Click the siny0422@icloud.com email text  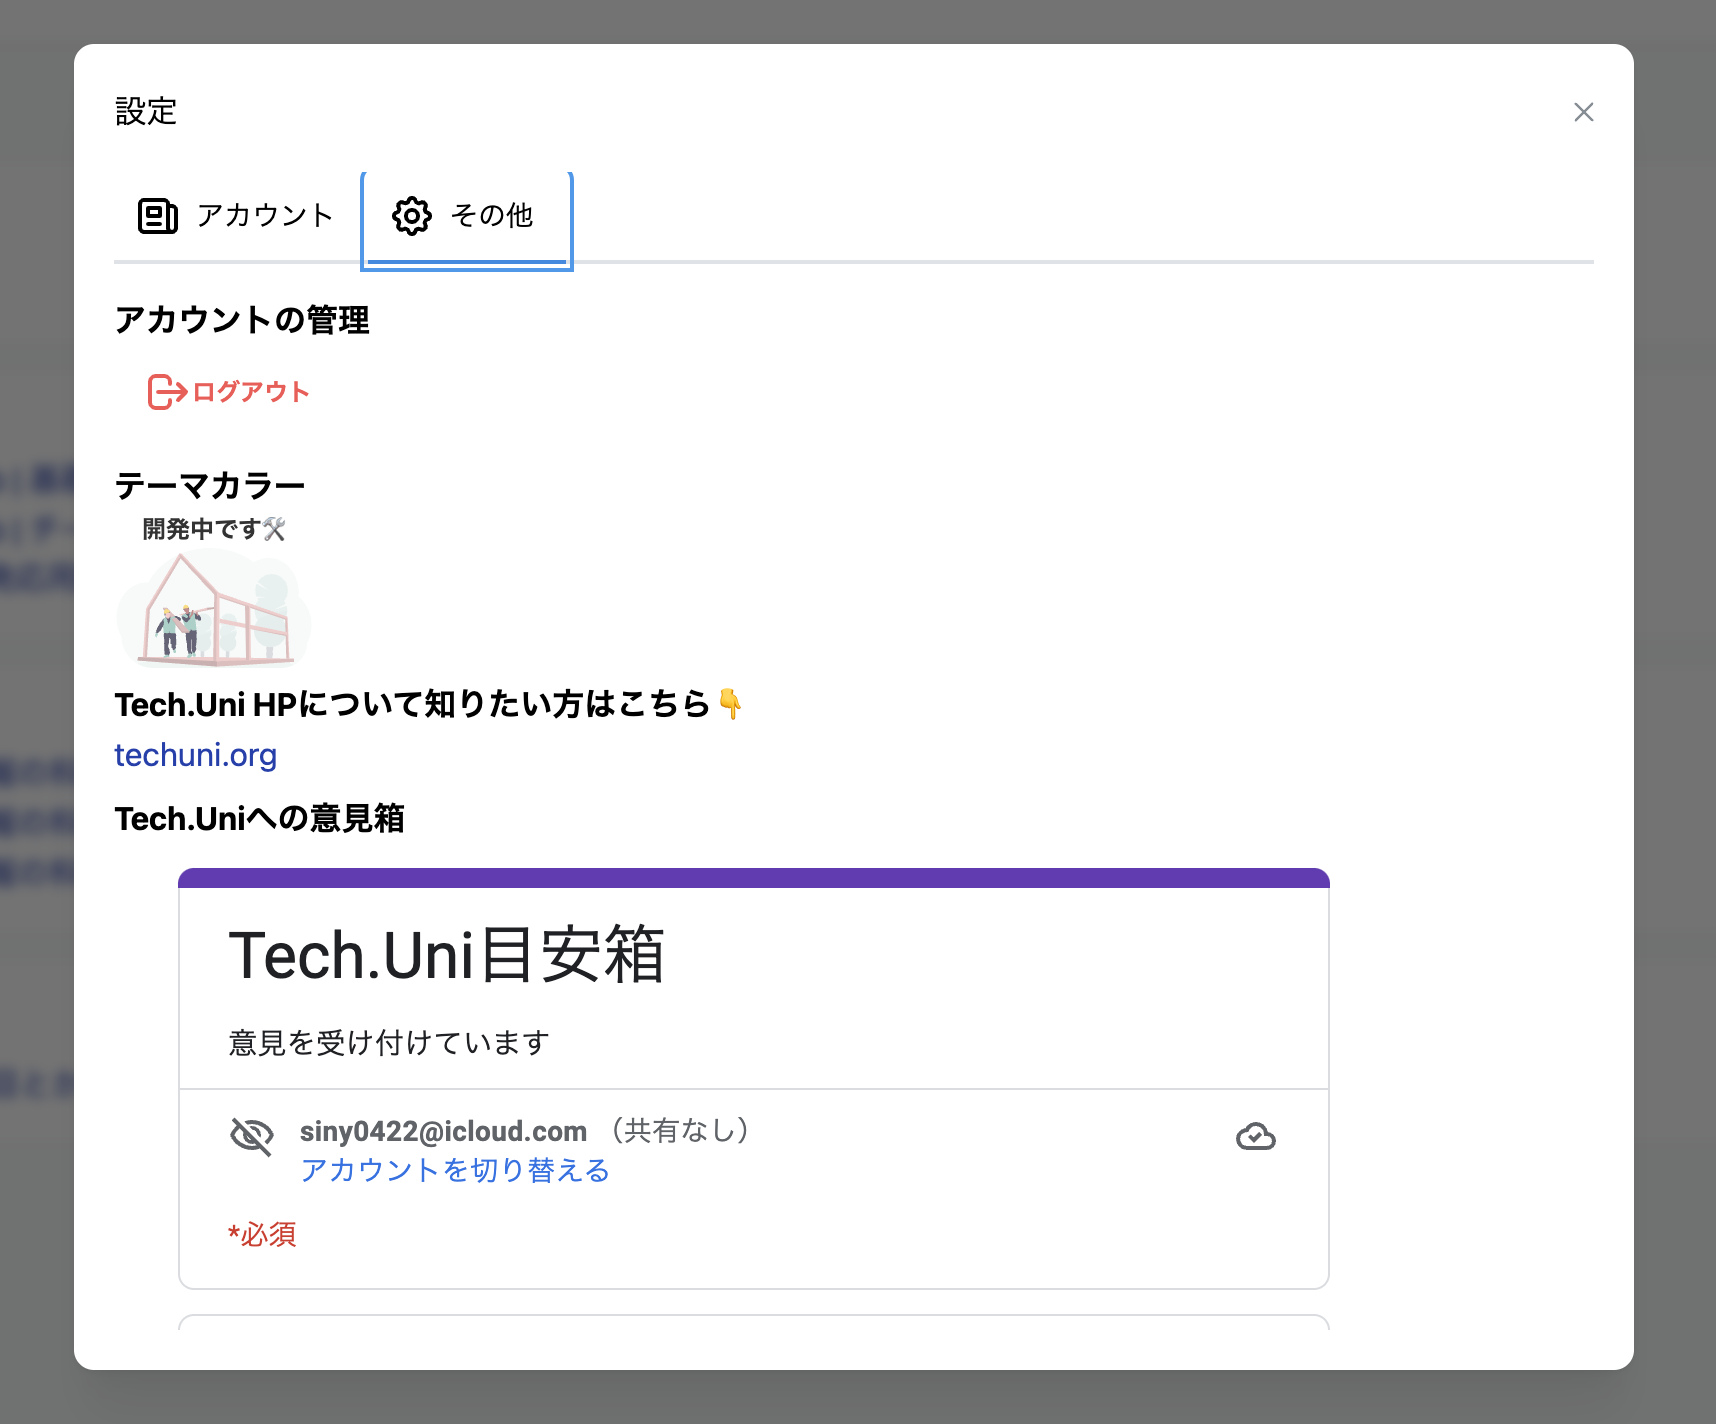[444, 1131]
